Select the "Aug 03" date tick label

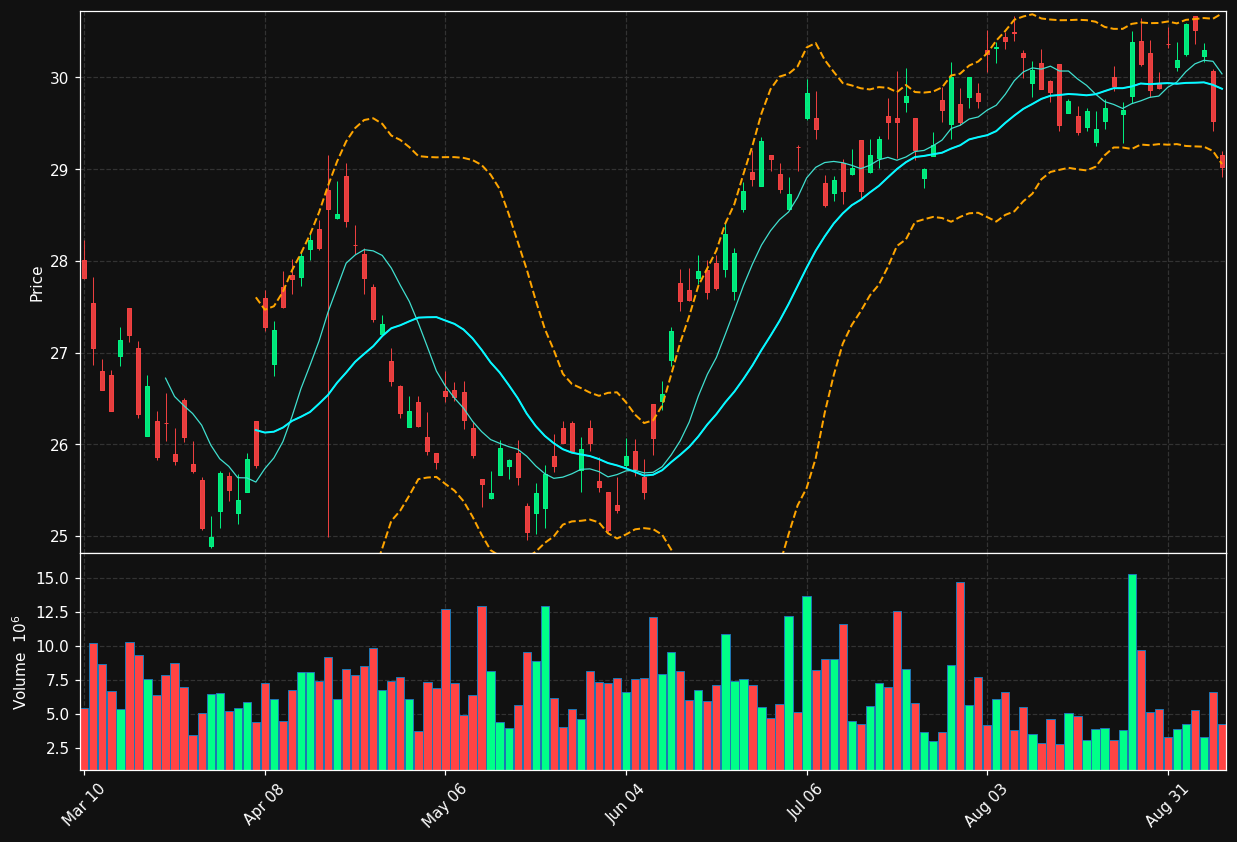click(x=987, y=806)
